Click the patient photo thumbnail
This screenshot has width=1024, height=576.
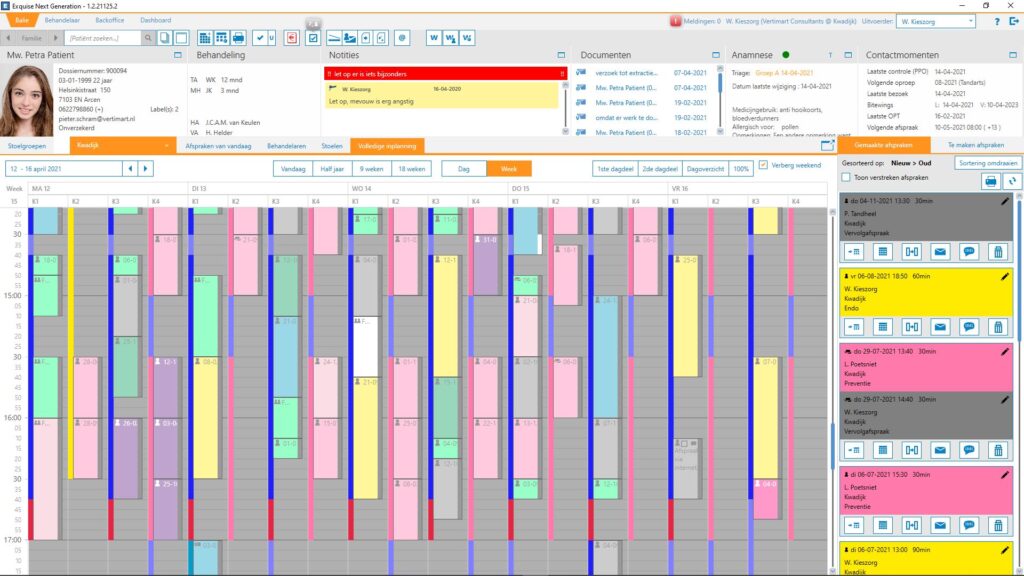27,101
